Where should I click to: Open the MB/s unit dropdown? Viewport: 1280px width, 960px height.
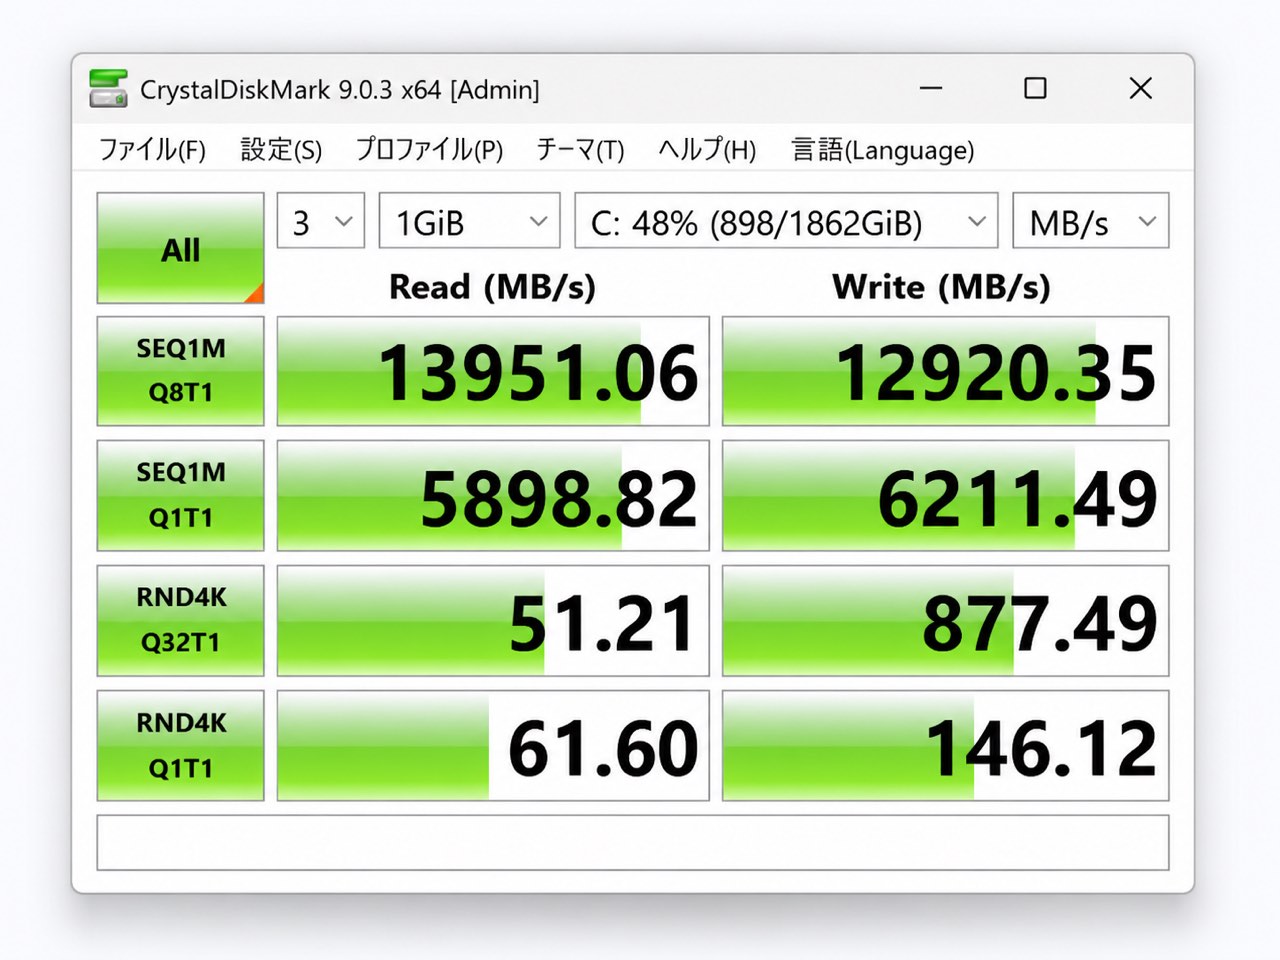click(1091, 221)
